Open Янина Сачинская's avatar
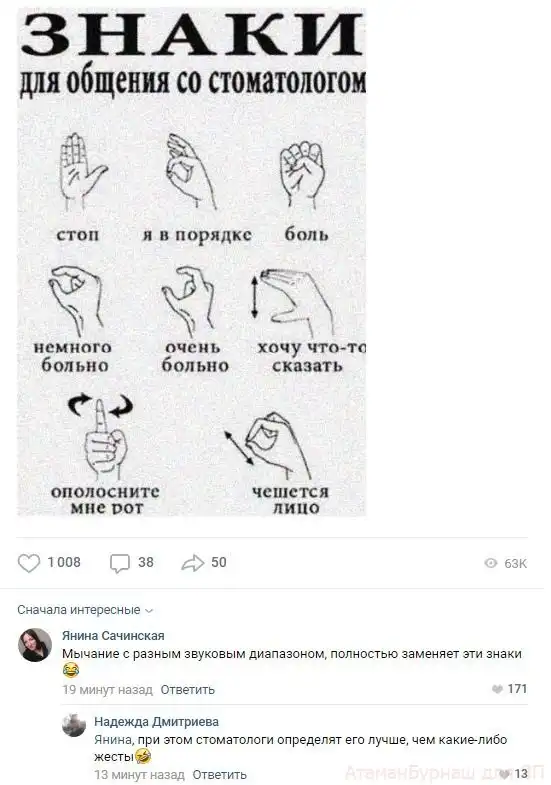Image resolution: width=551 pixels, height=785 pixels. coord(35,645)
